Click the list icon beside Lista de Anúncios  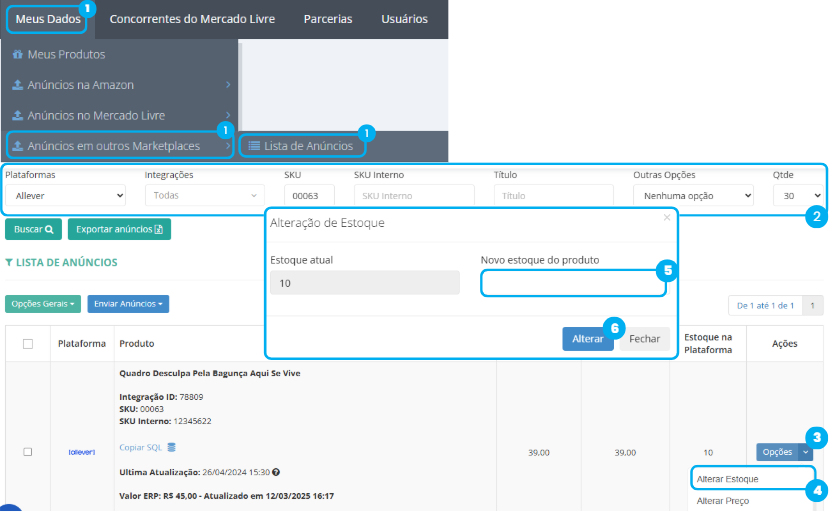254,146
